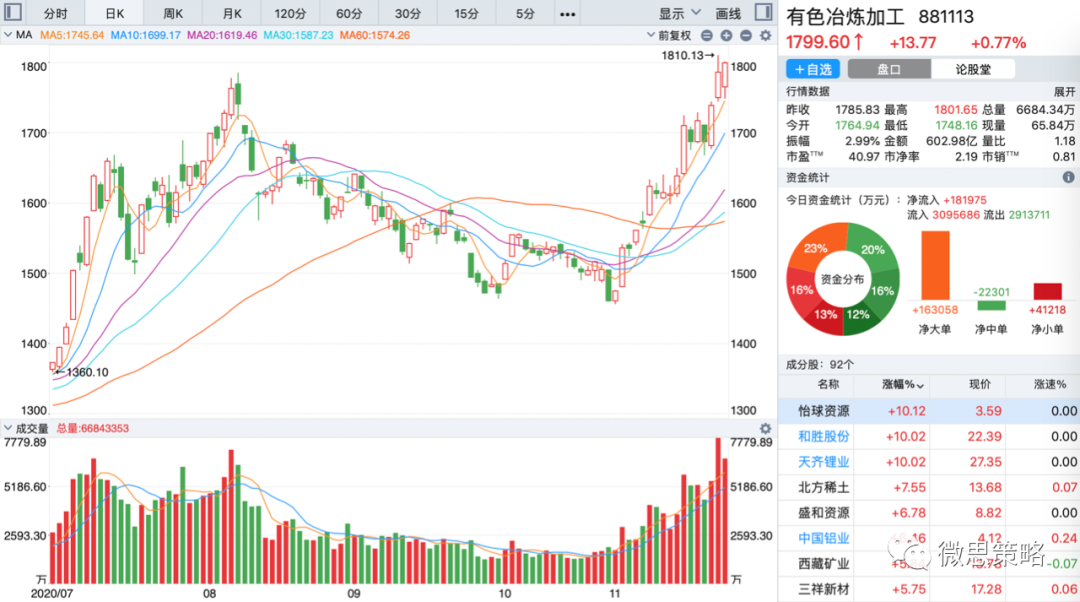Switch to the 周K tab
1080x602 pixels.
(173, 14)
